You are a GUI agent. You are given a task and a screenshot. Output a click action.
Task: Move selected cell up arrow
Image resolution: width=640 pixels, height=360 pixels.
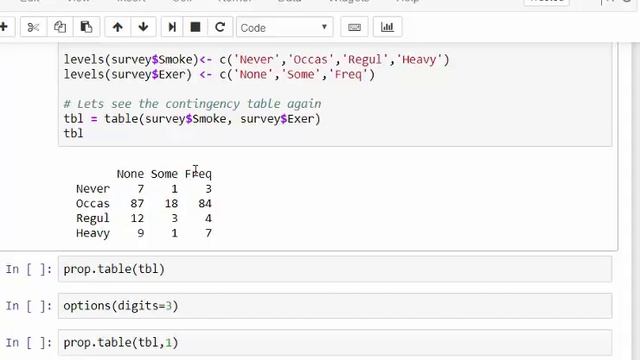pos(118,27)
